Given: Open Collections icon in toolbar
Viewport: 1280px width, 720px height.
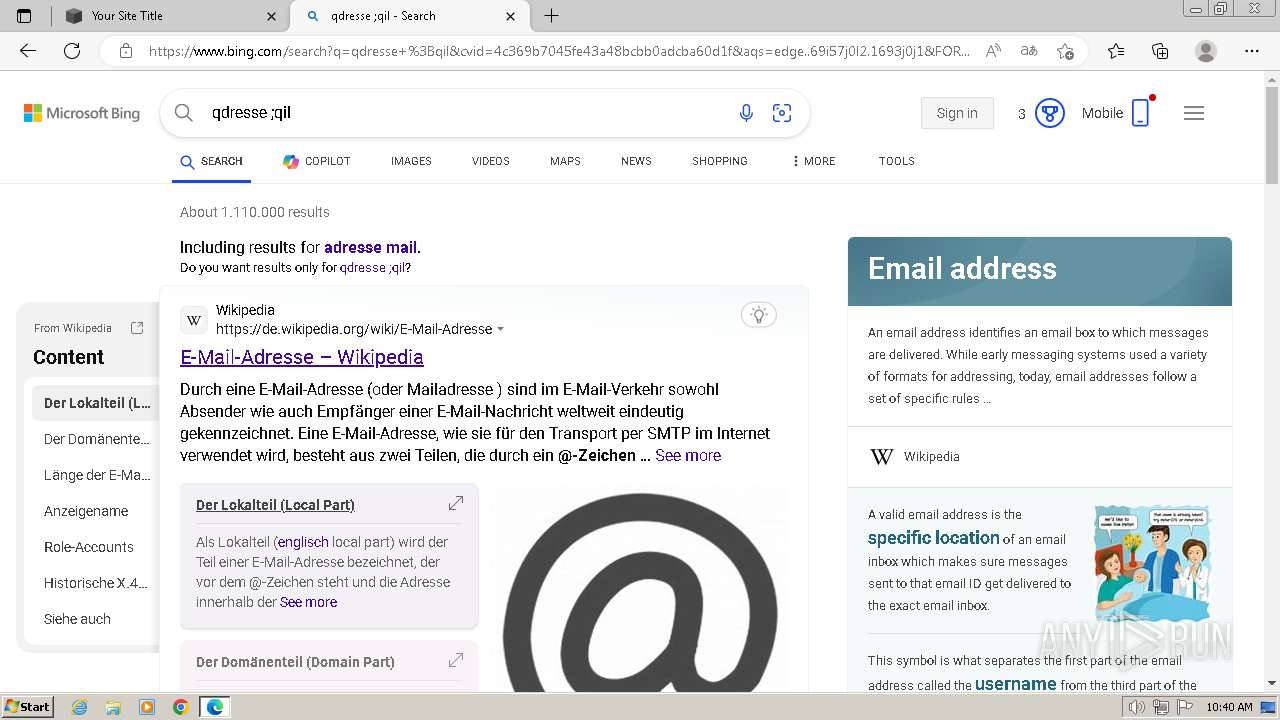Looking at the screenshot, I should click(x=1160, y=51).
